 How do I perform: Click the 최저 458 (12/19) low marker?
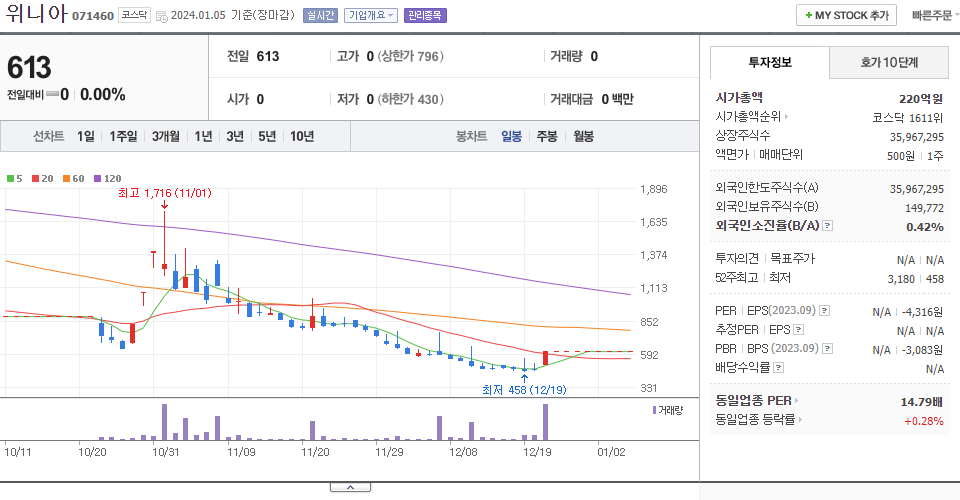click(x=524, y=390)
